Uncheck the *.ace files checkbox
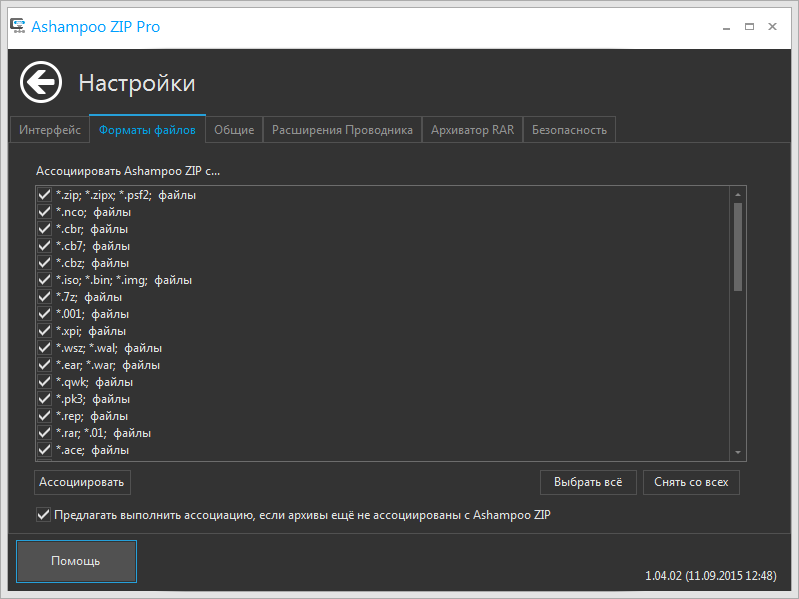Screen dimensions: 799x599 click(x=44, y=450)
